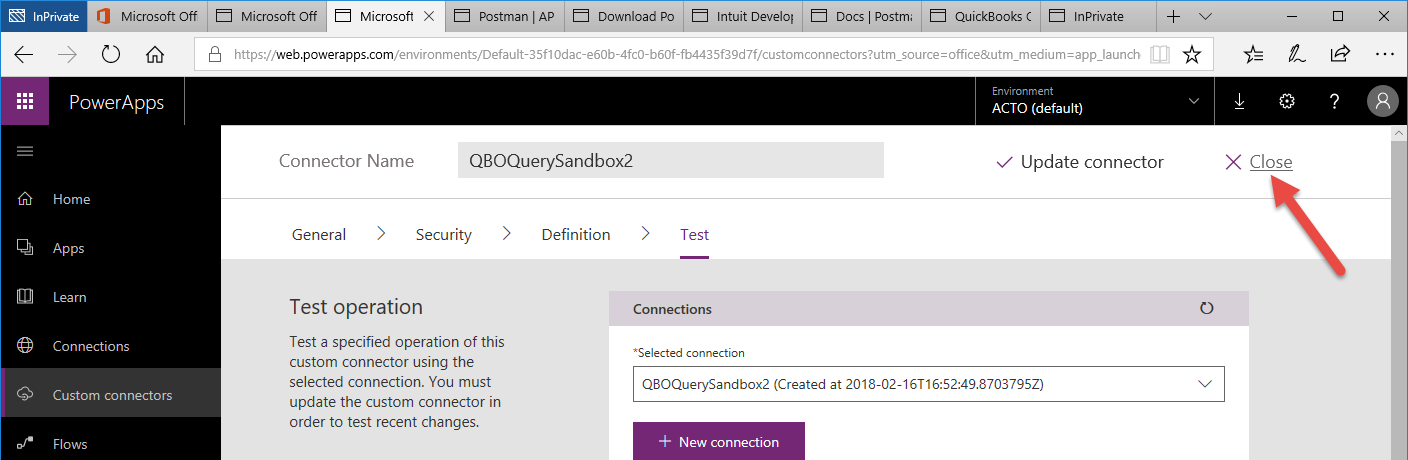The image size is (1408, 460).
Task: Click the Learn book icon
Action: (25, 297)
